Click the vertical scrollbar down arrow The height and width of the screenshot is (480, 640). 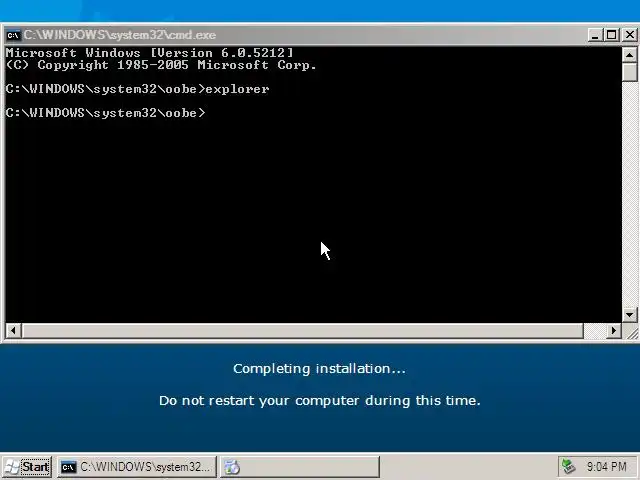pos(629,315)
